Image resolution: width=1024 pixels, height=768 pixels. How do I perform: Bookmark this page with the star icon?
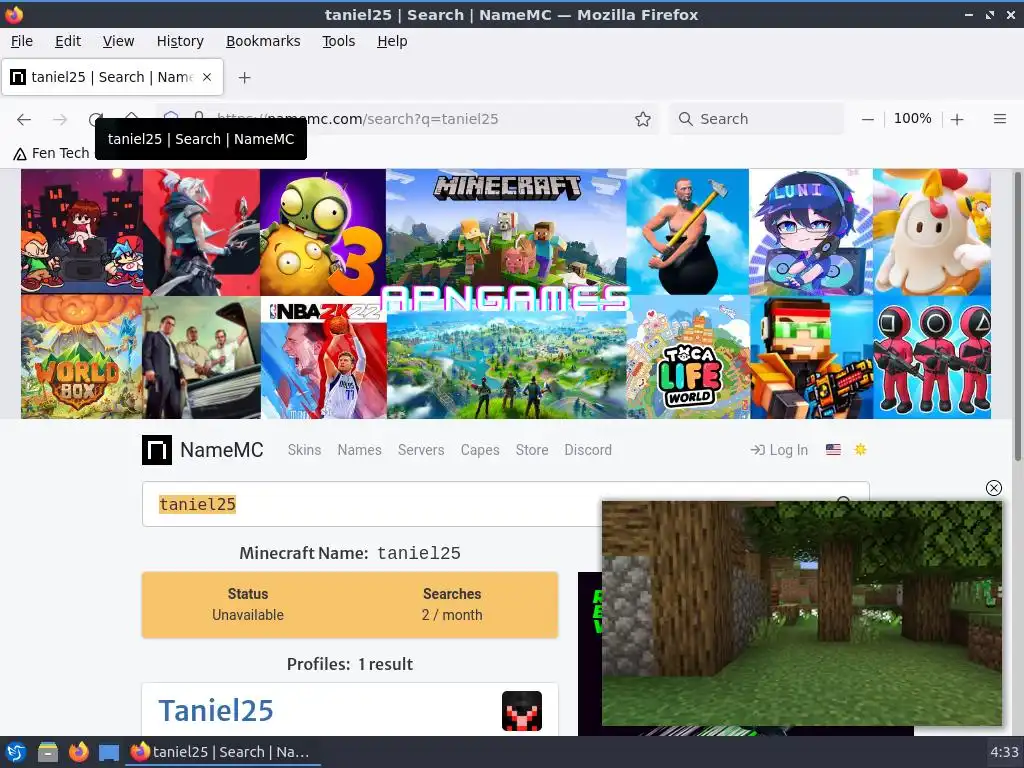(x=643, y=119)
